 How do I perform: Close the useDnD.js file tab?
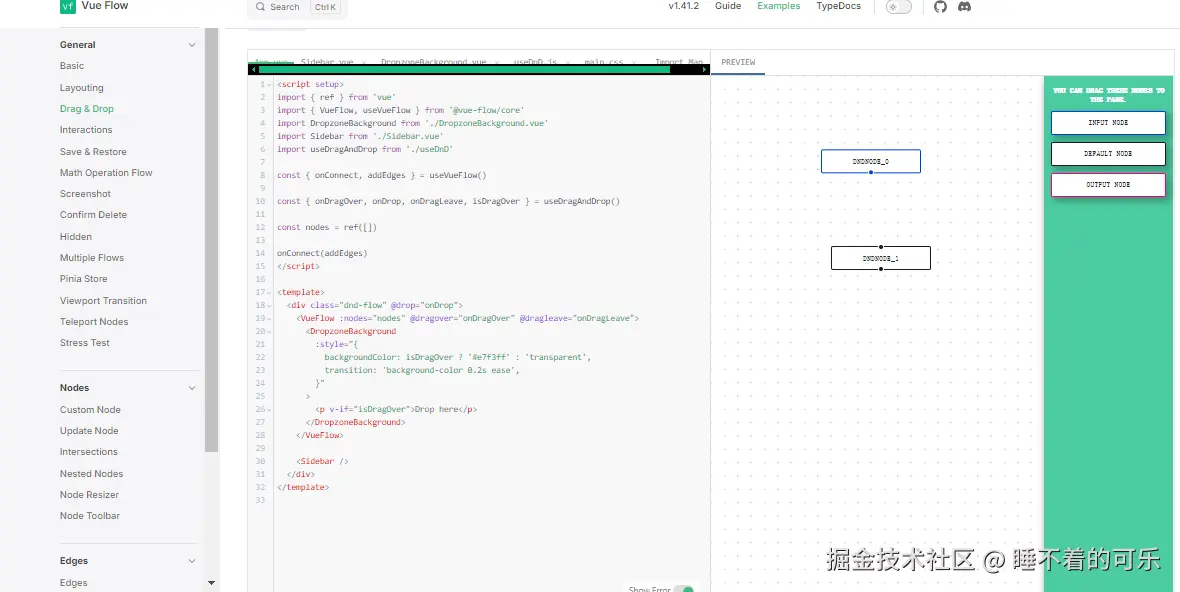[x=567, y=62]
